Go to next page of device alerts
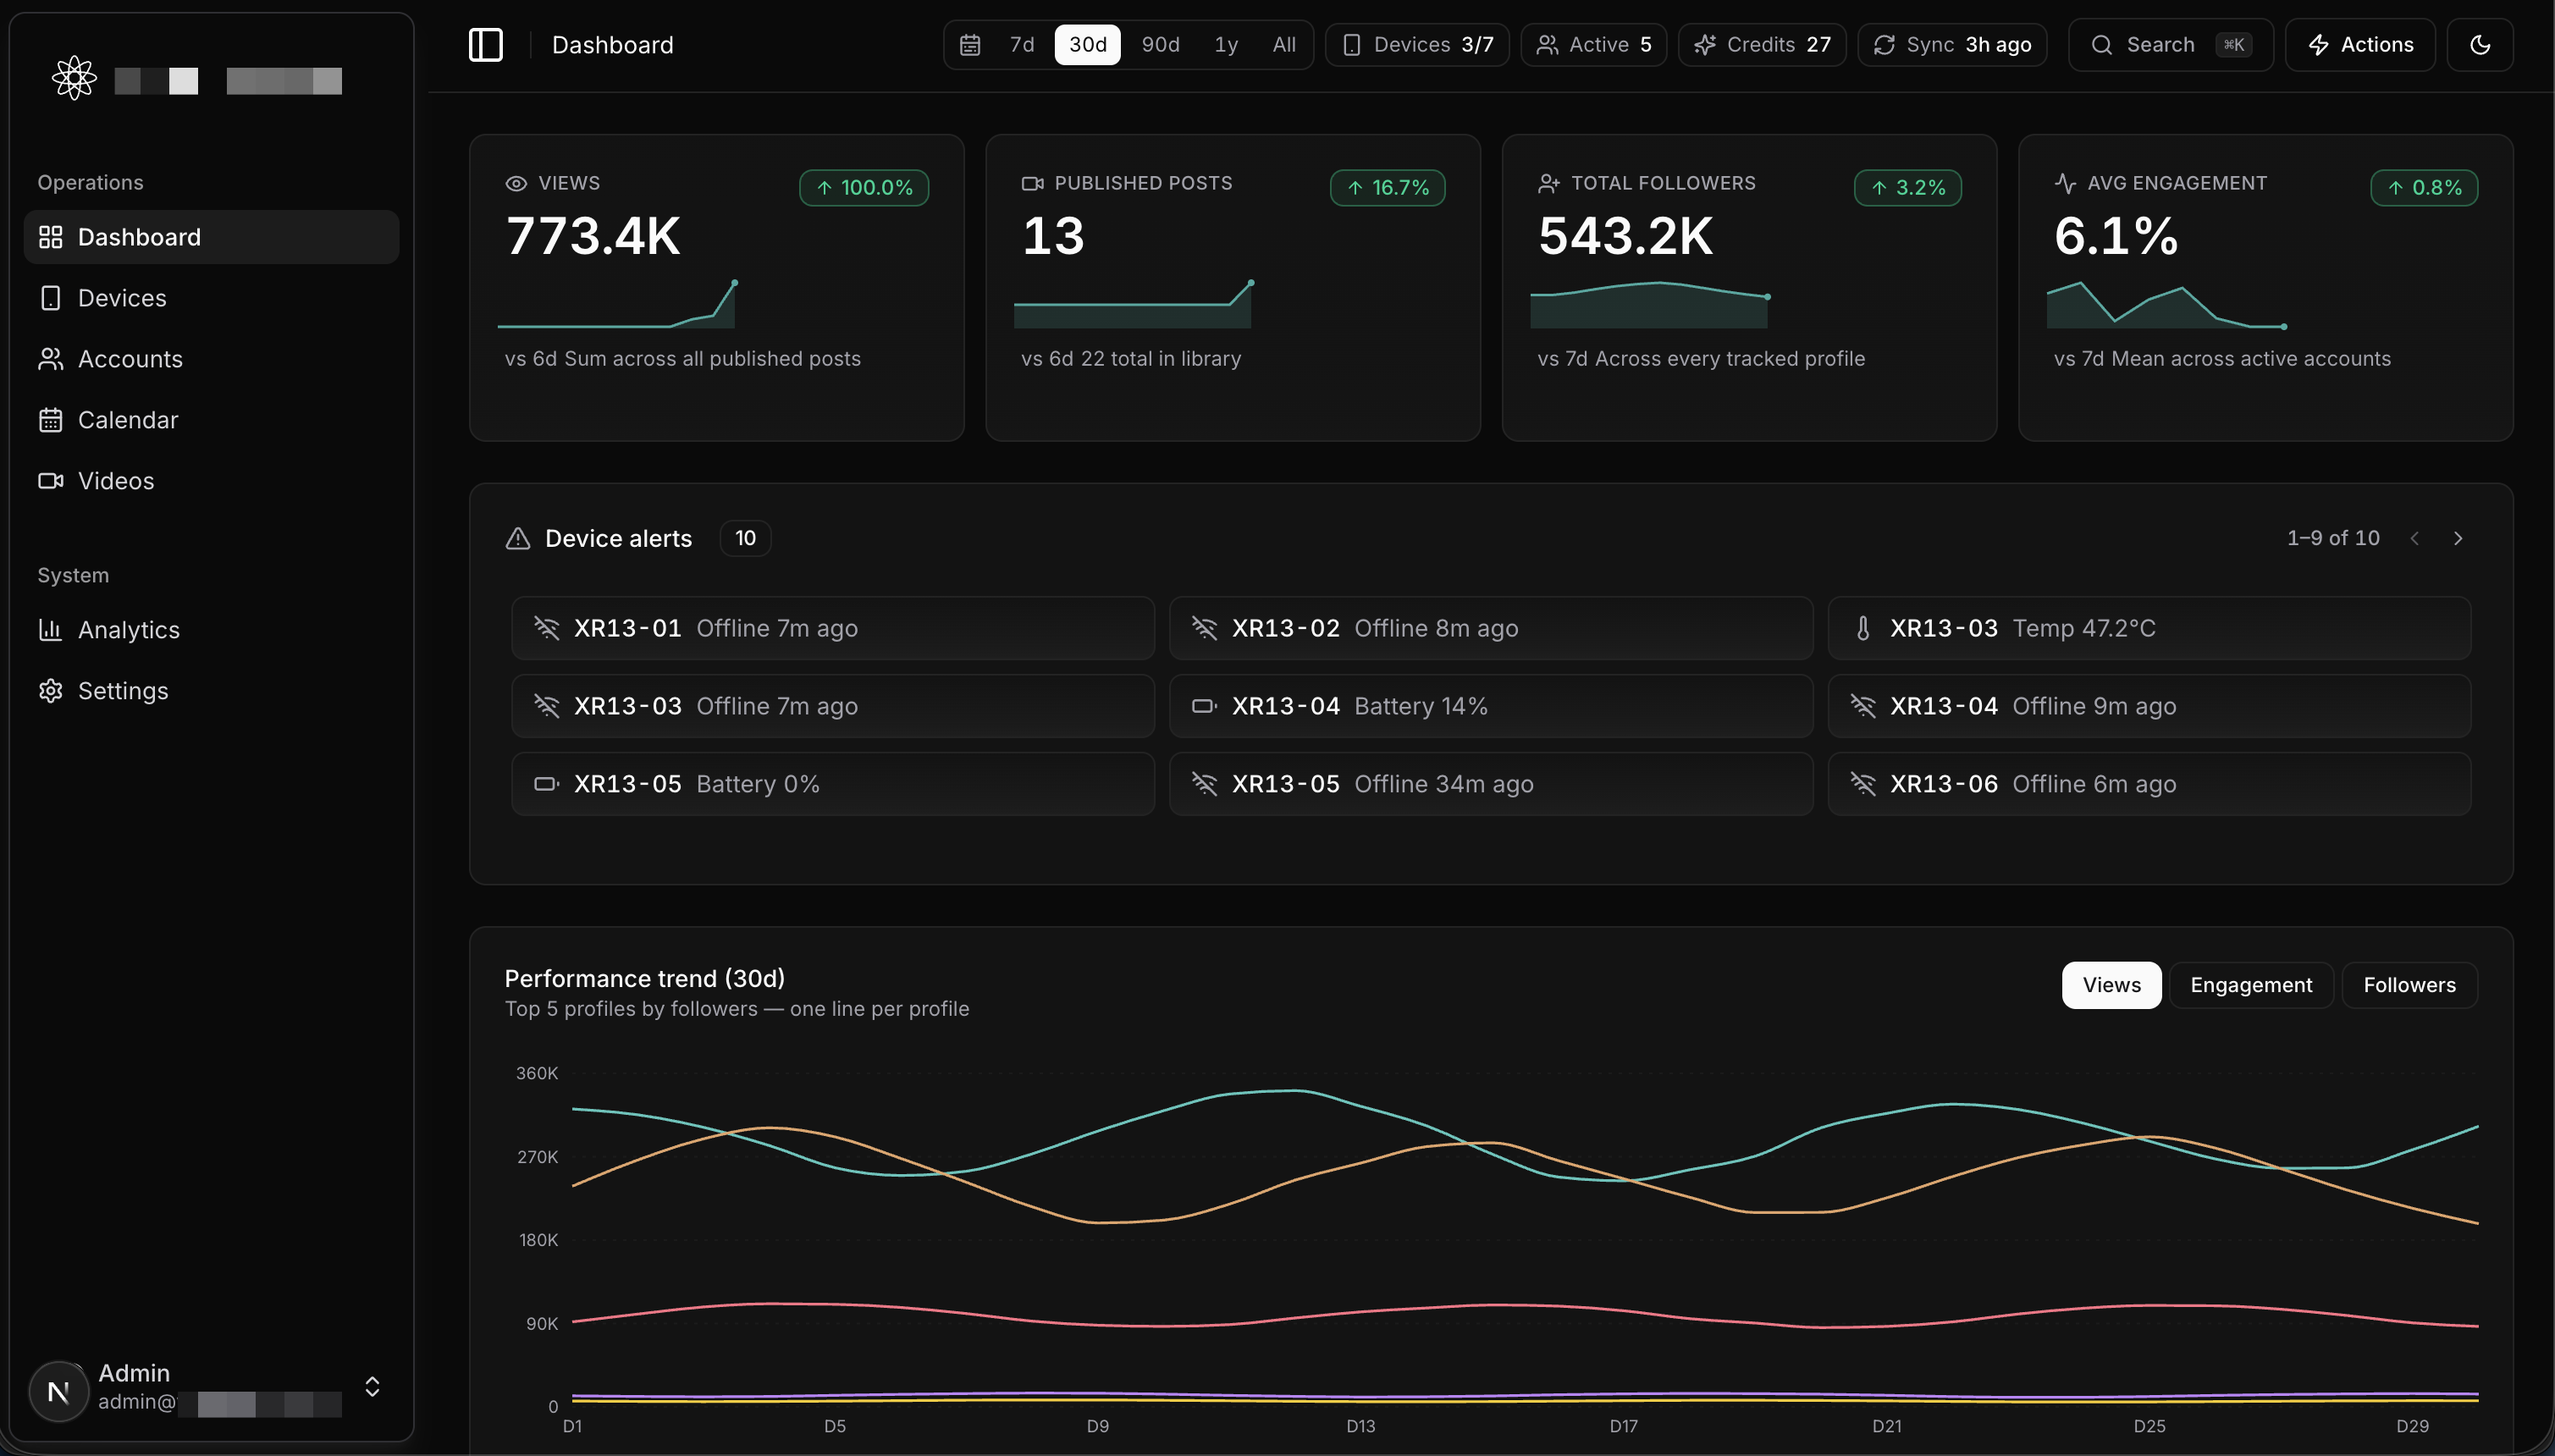The image size is (2555, 1456). point(2459,538)
